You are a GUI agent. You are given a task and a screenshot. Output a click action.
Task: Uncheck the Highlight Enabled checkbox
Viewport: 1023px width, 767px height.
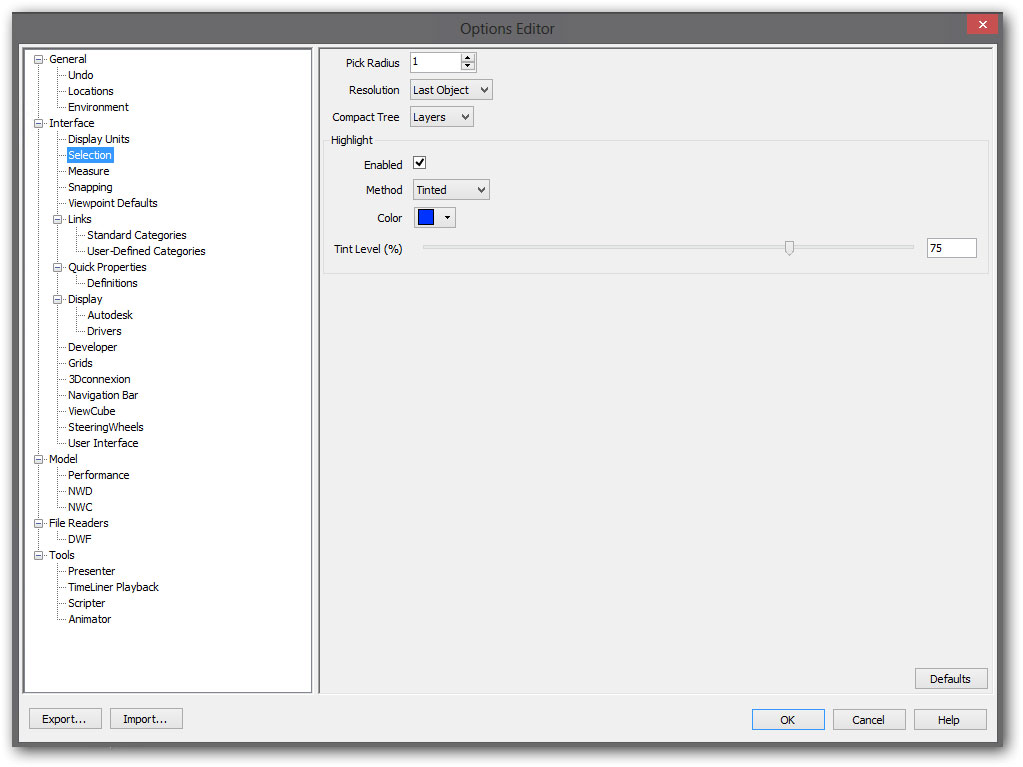click(x=420, y=164)
